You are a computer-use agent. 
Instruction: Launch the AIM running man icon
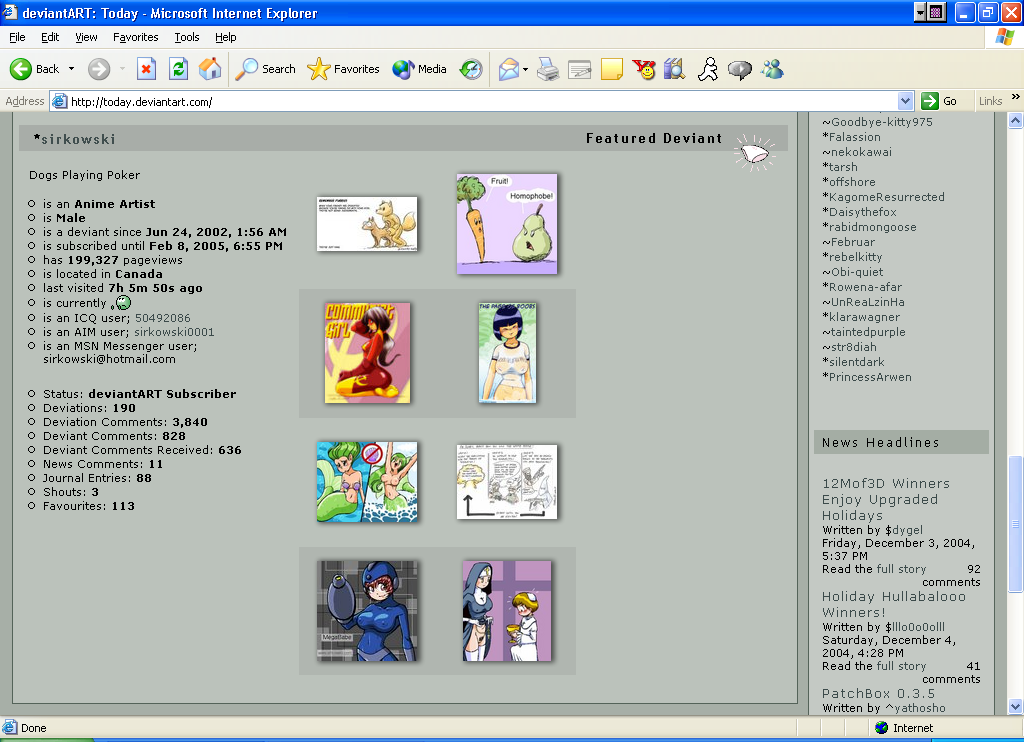[707, 69]
